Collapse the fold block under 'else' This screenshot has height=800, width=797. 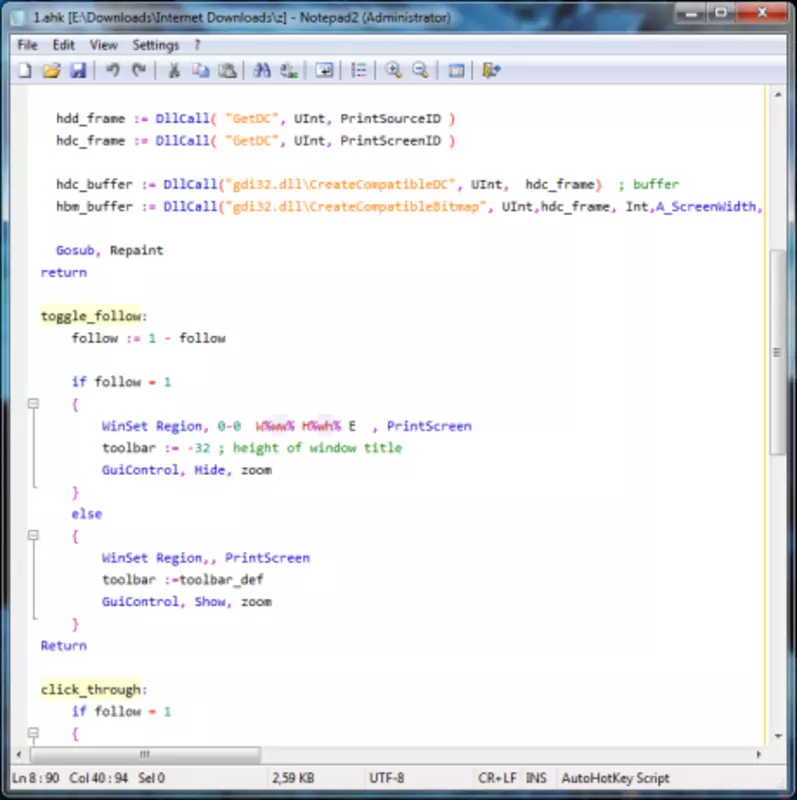[x=33, y=535]
